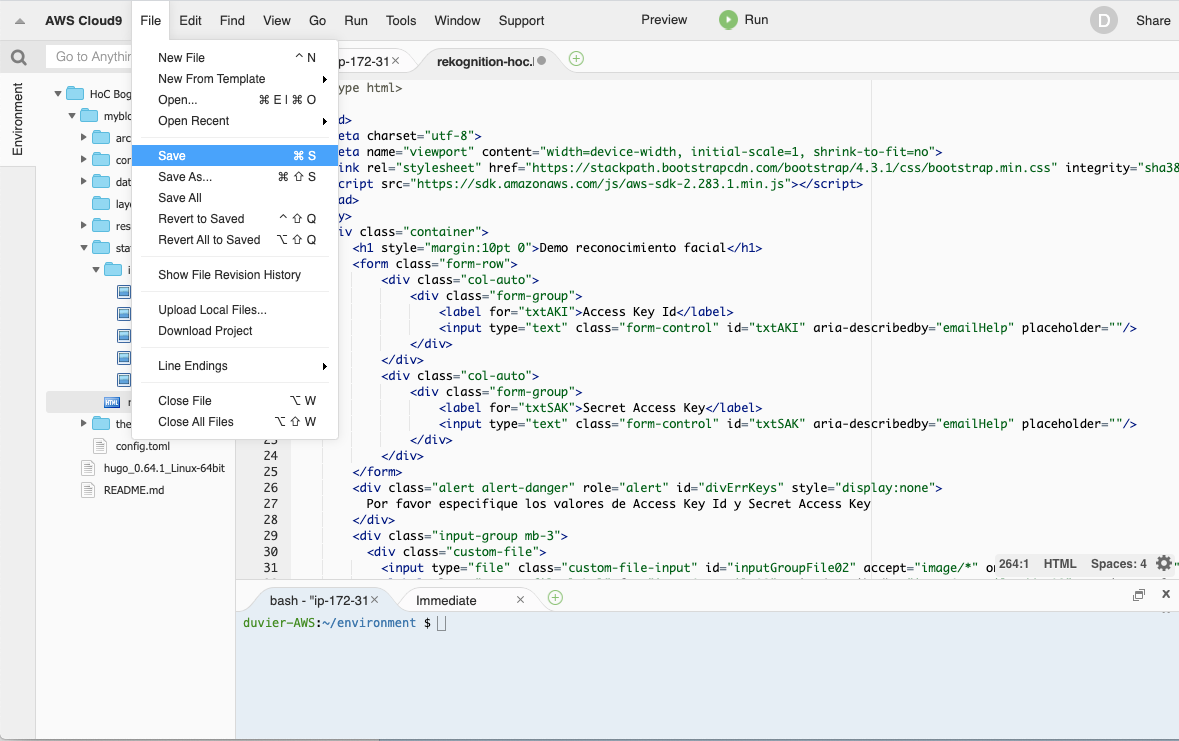
Task: Close the Immediate tab
Action: pyautogui.click(x=520, y=600)
